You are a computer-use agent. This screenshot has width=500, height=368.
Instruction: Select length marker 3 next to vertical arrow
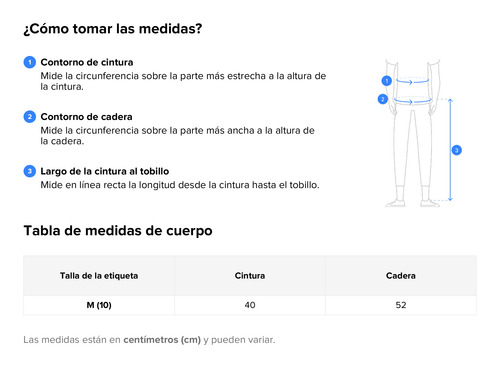457,150
